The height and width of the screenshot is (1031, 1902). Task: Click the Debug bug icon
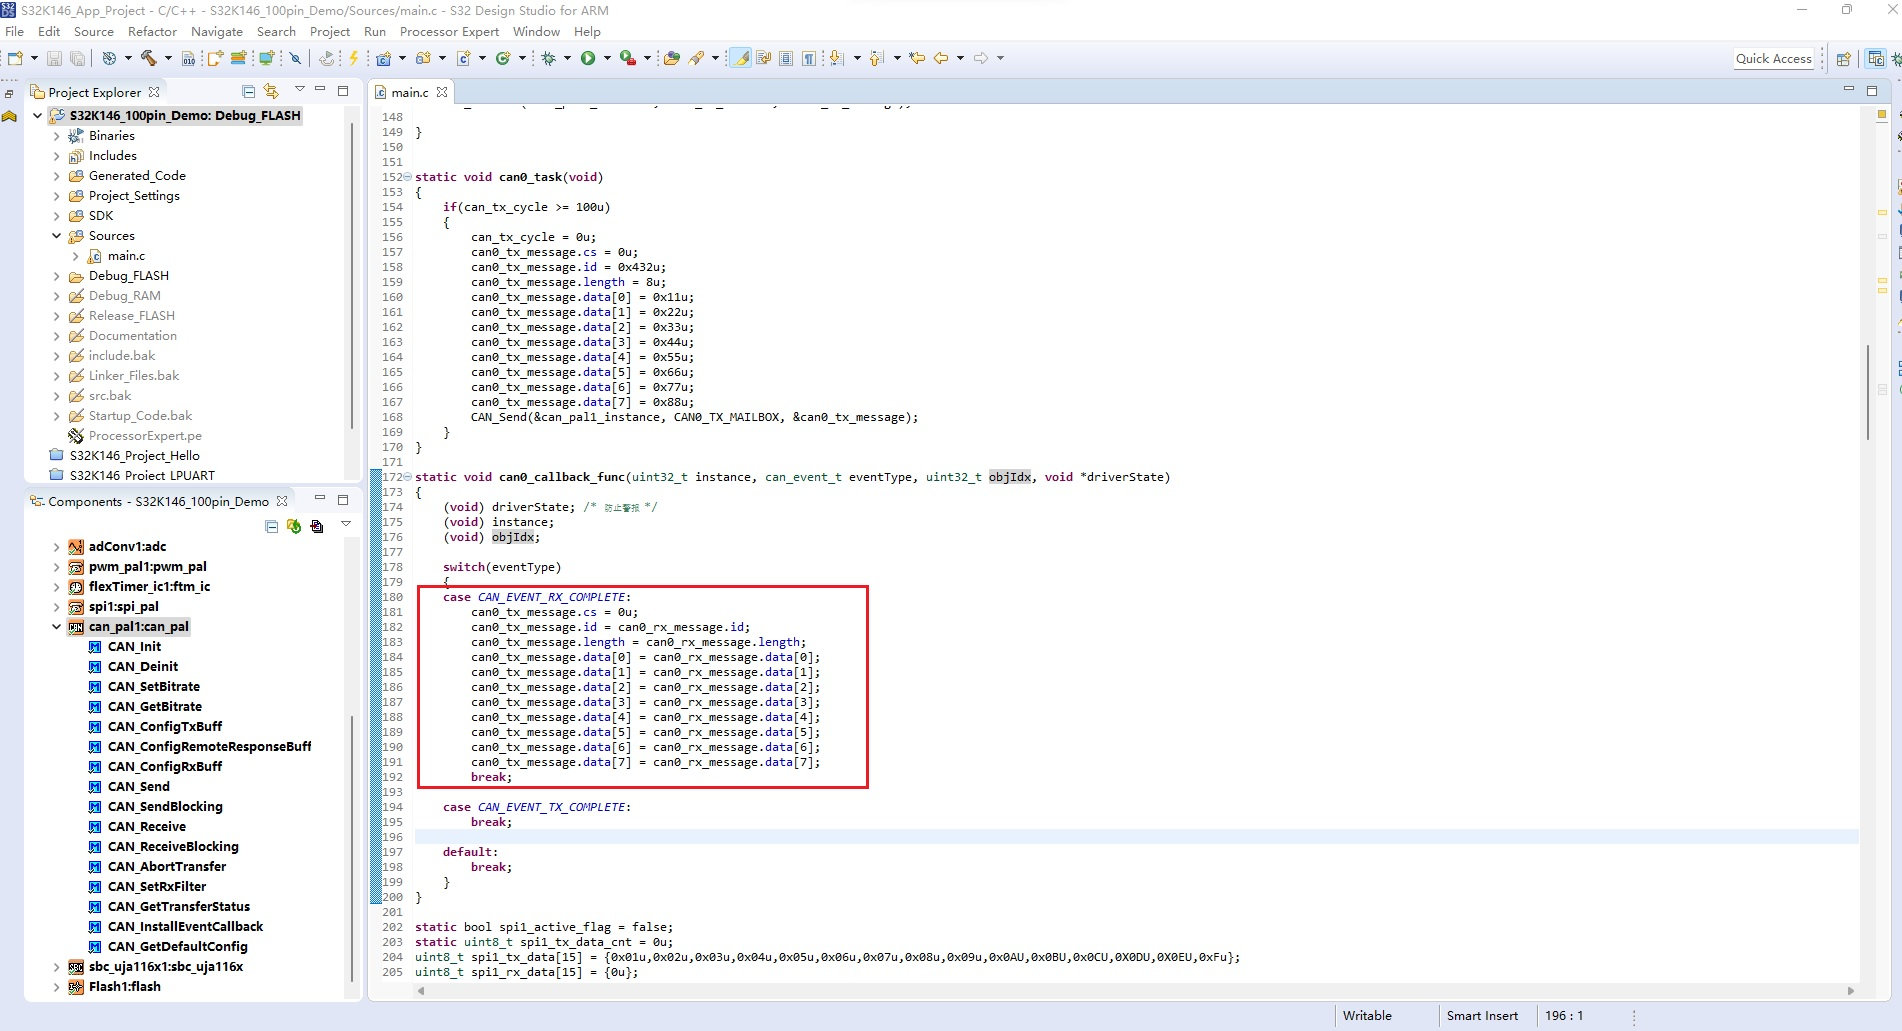pyautogui.click(x=548, y=58)
